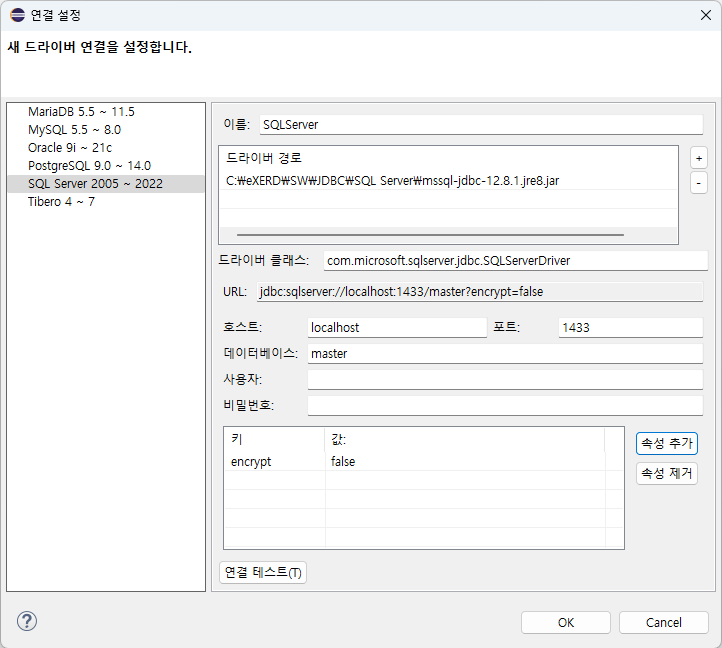The image size is (722, 648).
Task: Remove driver path with minus button
Action: [699, 183]
